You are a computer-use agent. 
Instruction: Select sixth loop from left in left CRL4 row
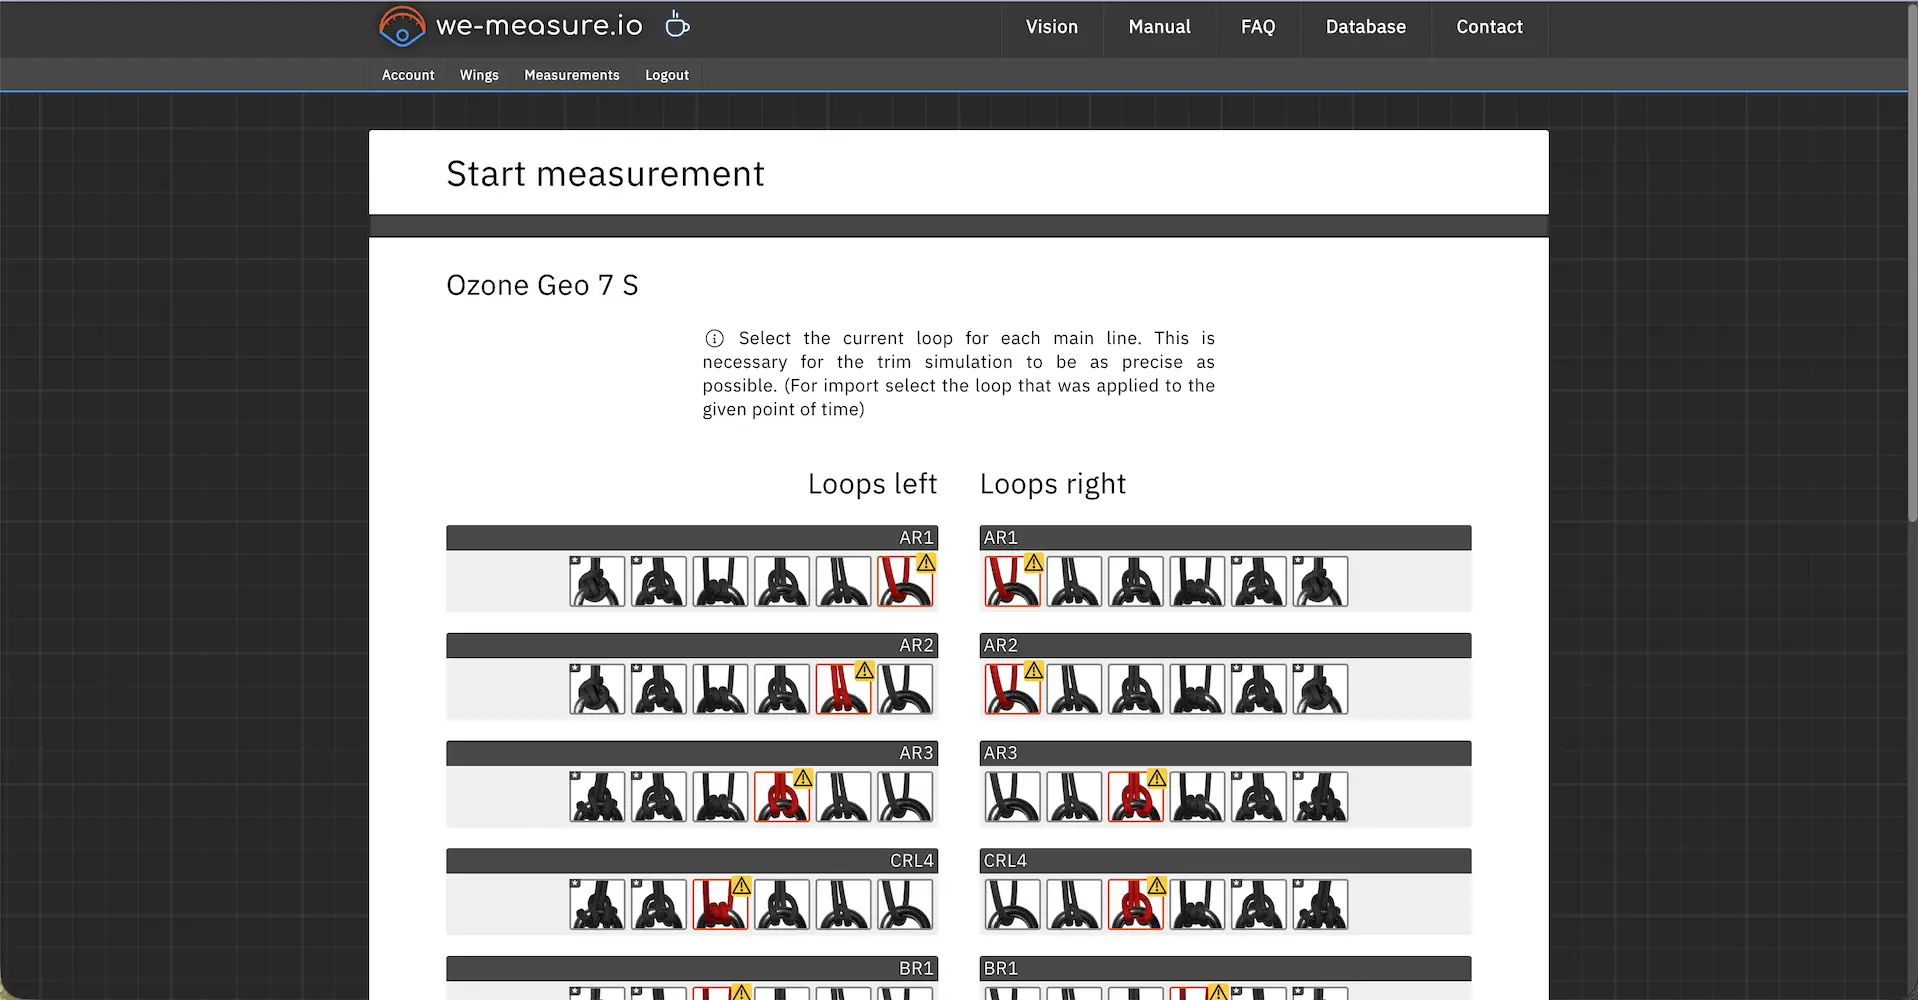(906, 906)
